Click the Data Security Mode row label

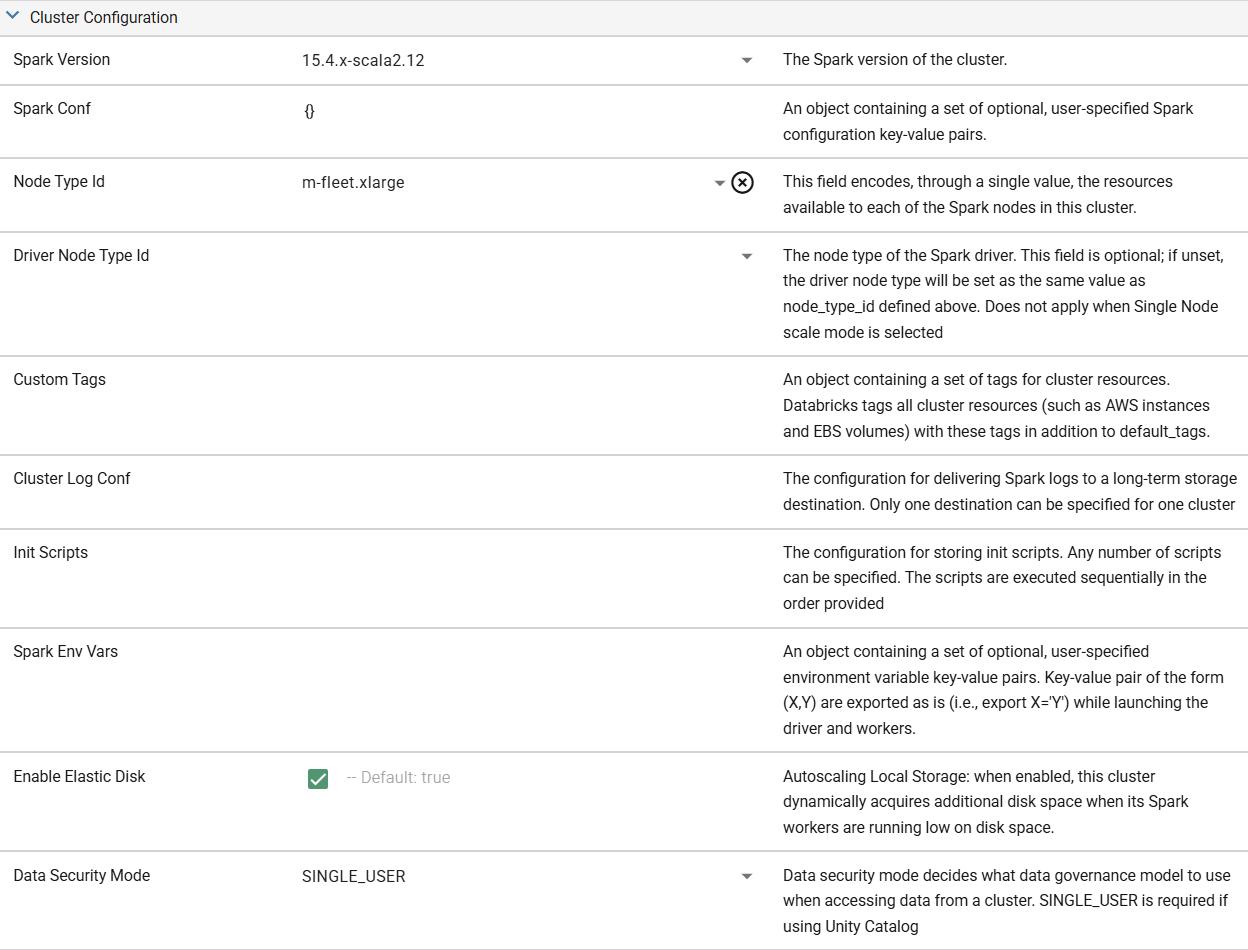[x=81, y=876]
